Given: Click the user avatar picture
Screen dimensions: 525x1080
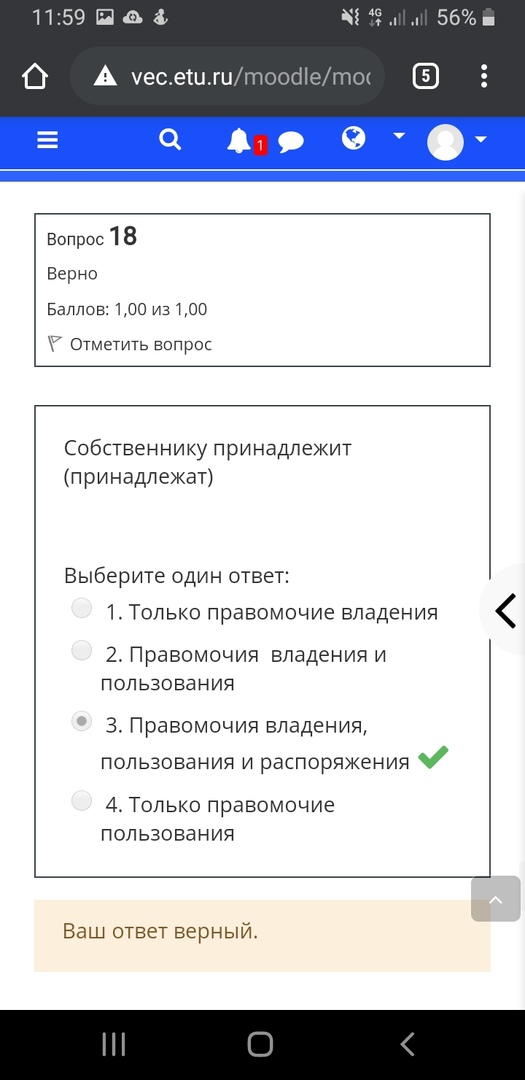Looking at the screenshot, I should [445, 143].
